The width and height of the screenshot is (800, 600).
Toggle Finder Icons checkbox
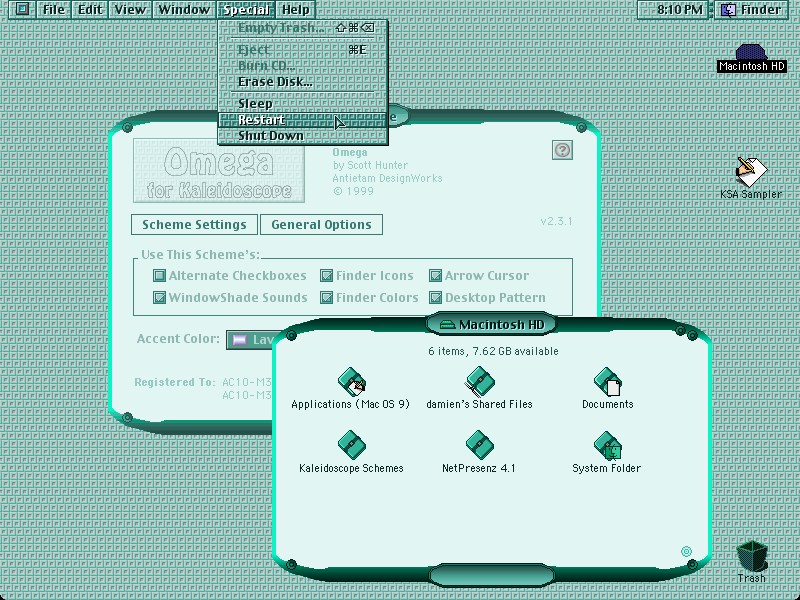327,276
